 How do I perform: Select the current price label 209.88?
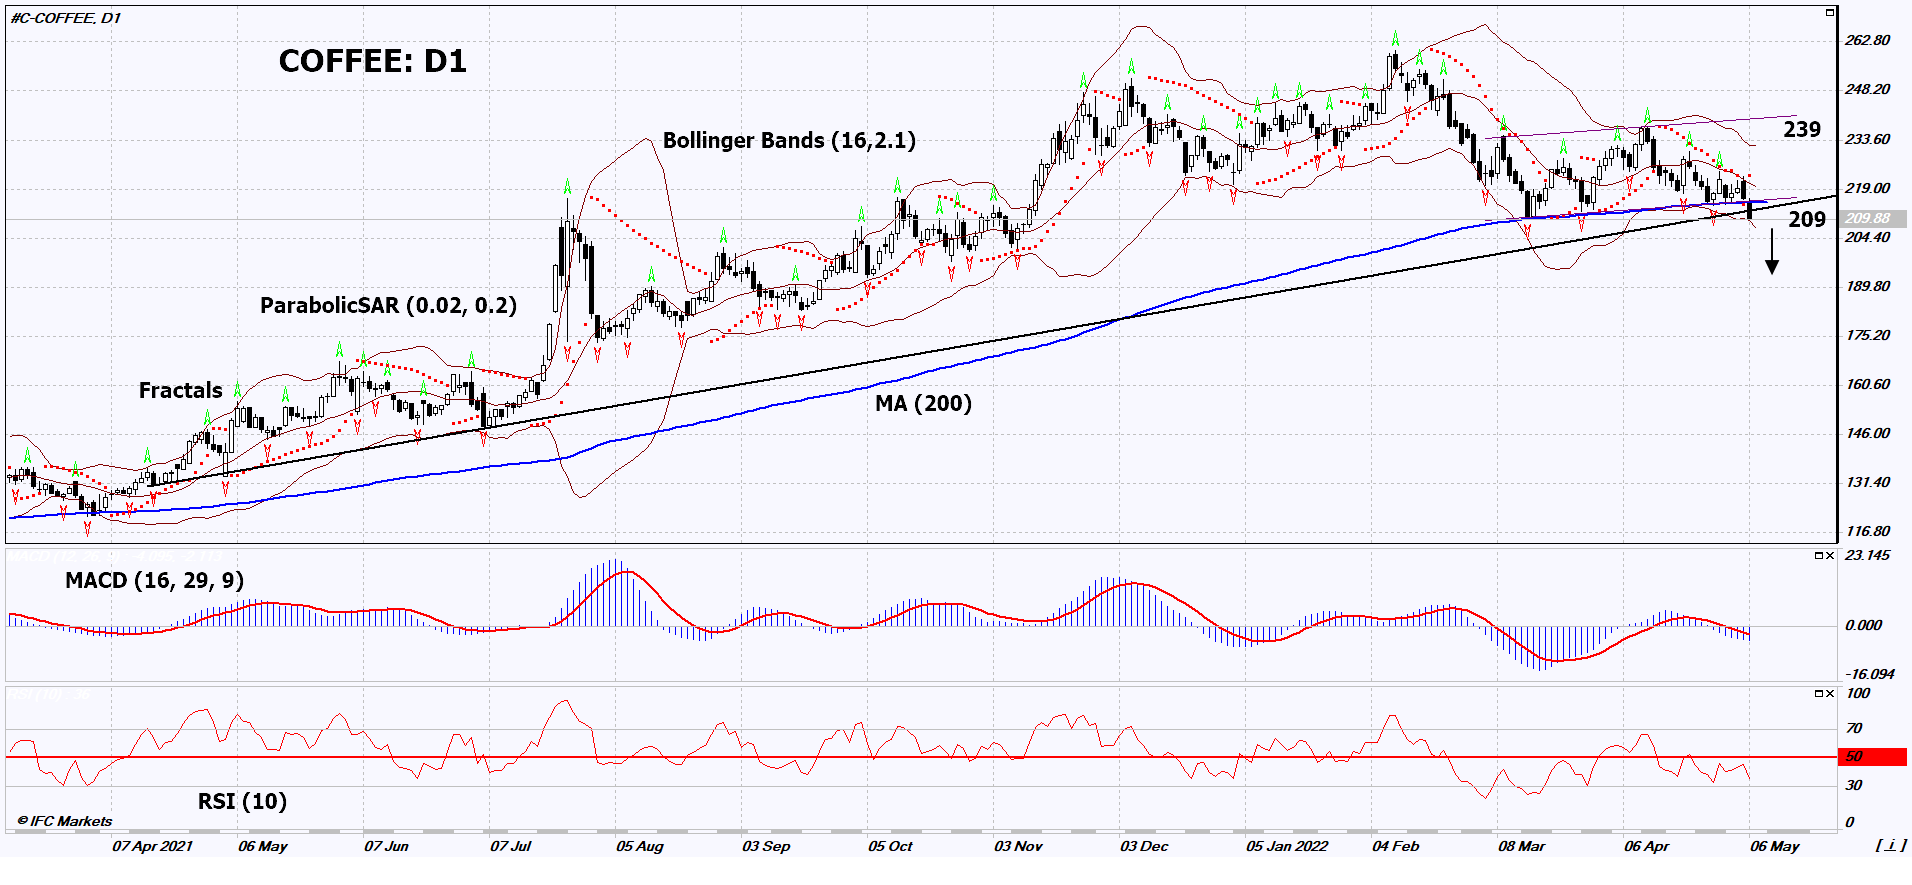(1868, 219)
